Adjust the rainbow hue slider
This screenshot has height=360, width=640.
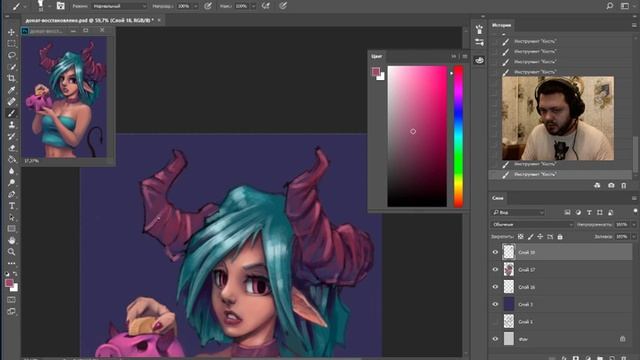(458, 137)
